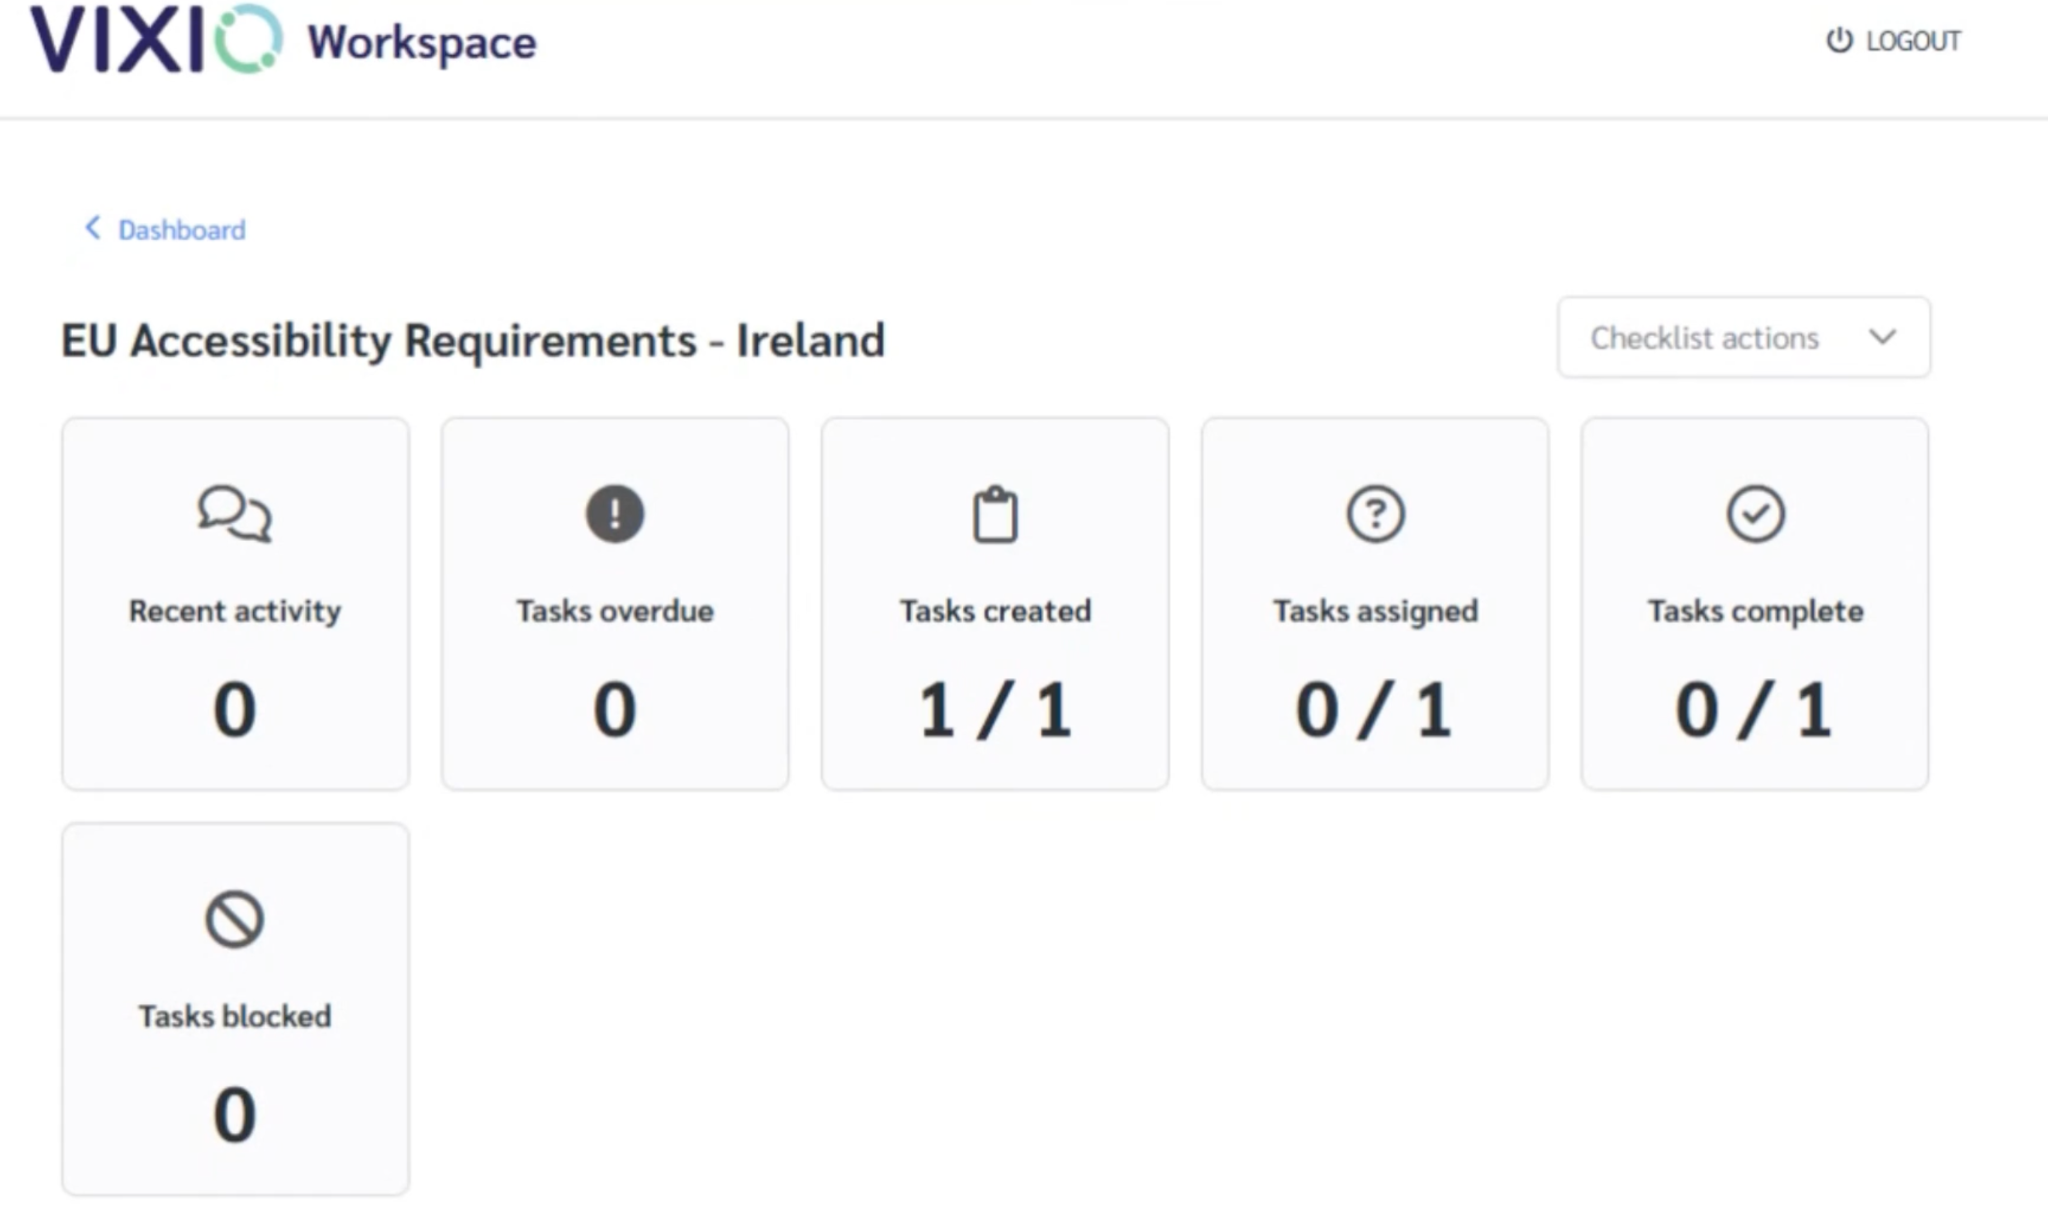This screenshot has height=1209, width=2048.
Task: Click the Tasks complete checkmark icon
Action: (1755, 514)
